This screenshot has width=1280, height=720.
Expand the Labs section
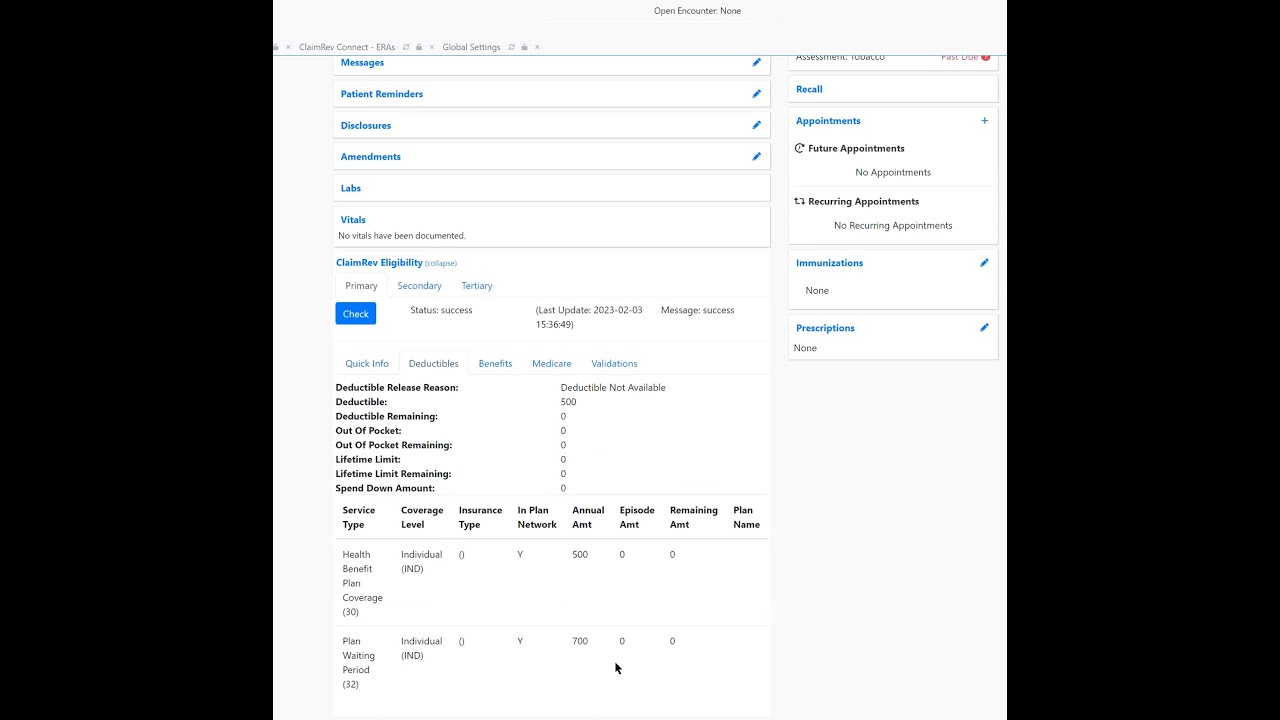[351, 188]
